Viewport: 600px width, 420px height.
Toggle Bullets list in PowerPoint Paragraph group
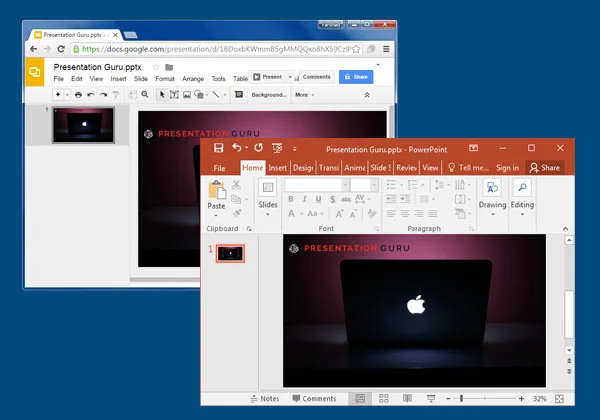click(391, 185)
